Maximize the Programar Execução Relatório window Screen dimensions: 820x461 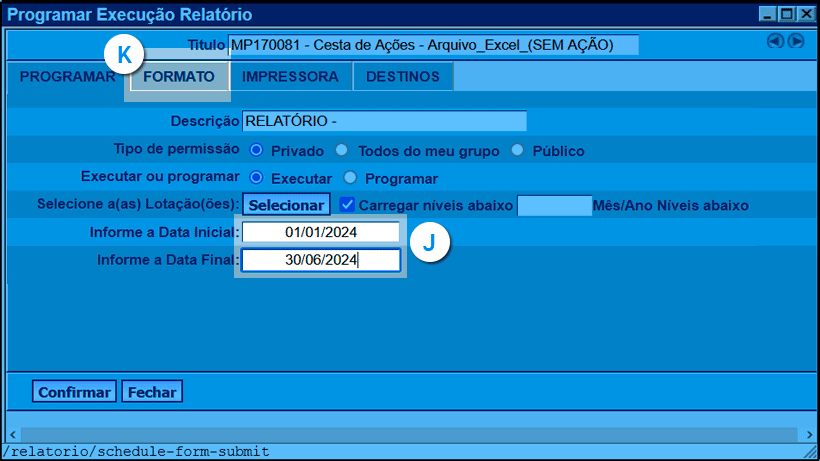787,14
